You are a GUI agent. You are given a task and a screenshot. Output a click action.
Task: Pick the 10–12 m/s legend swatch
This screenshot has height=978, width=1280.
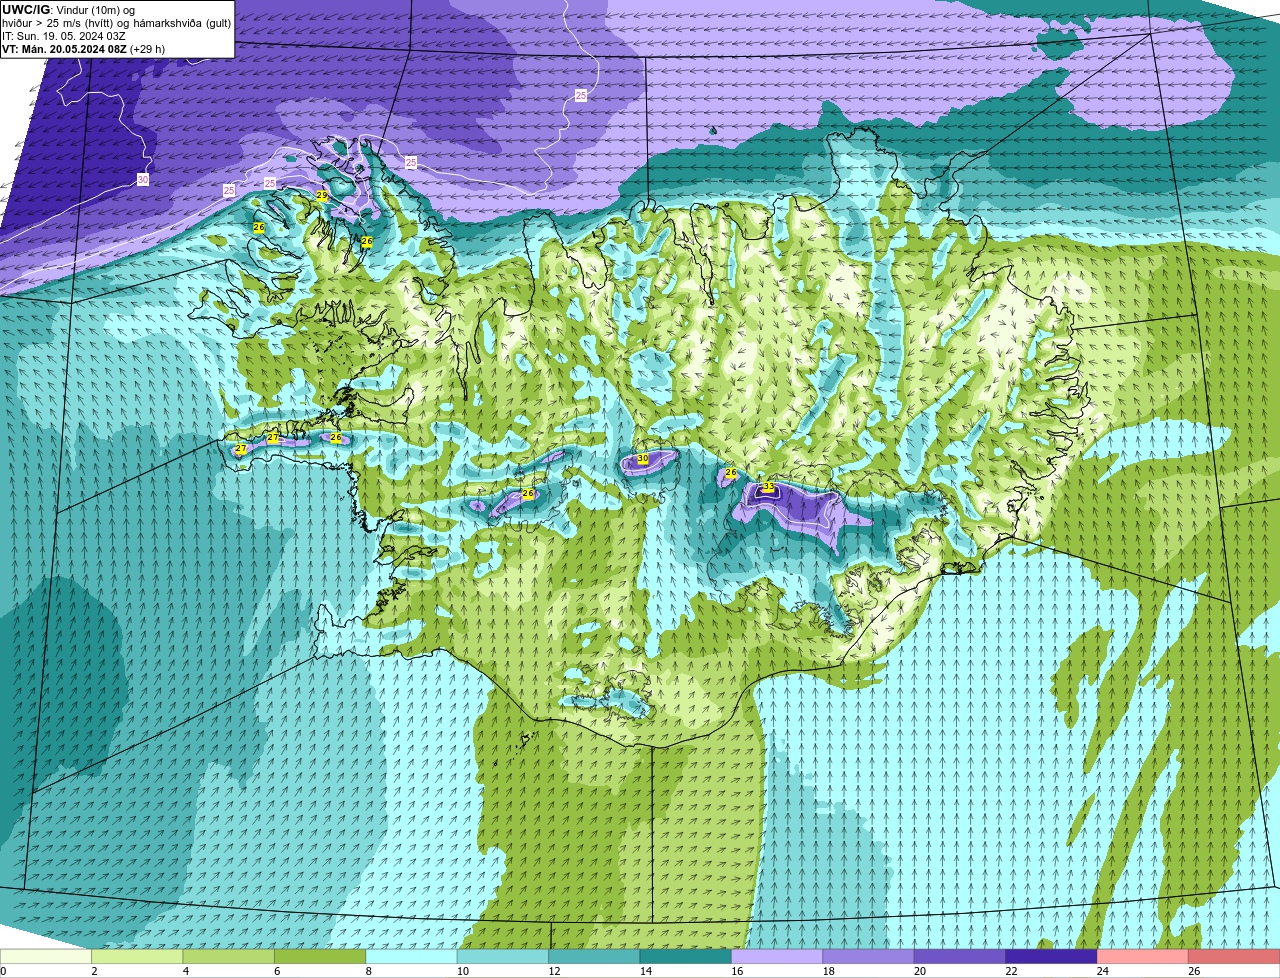503,956
